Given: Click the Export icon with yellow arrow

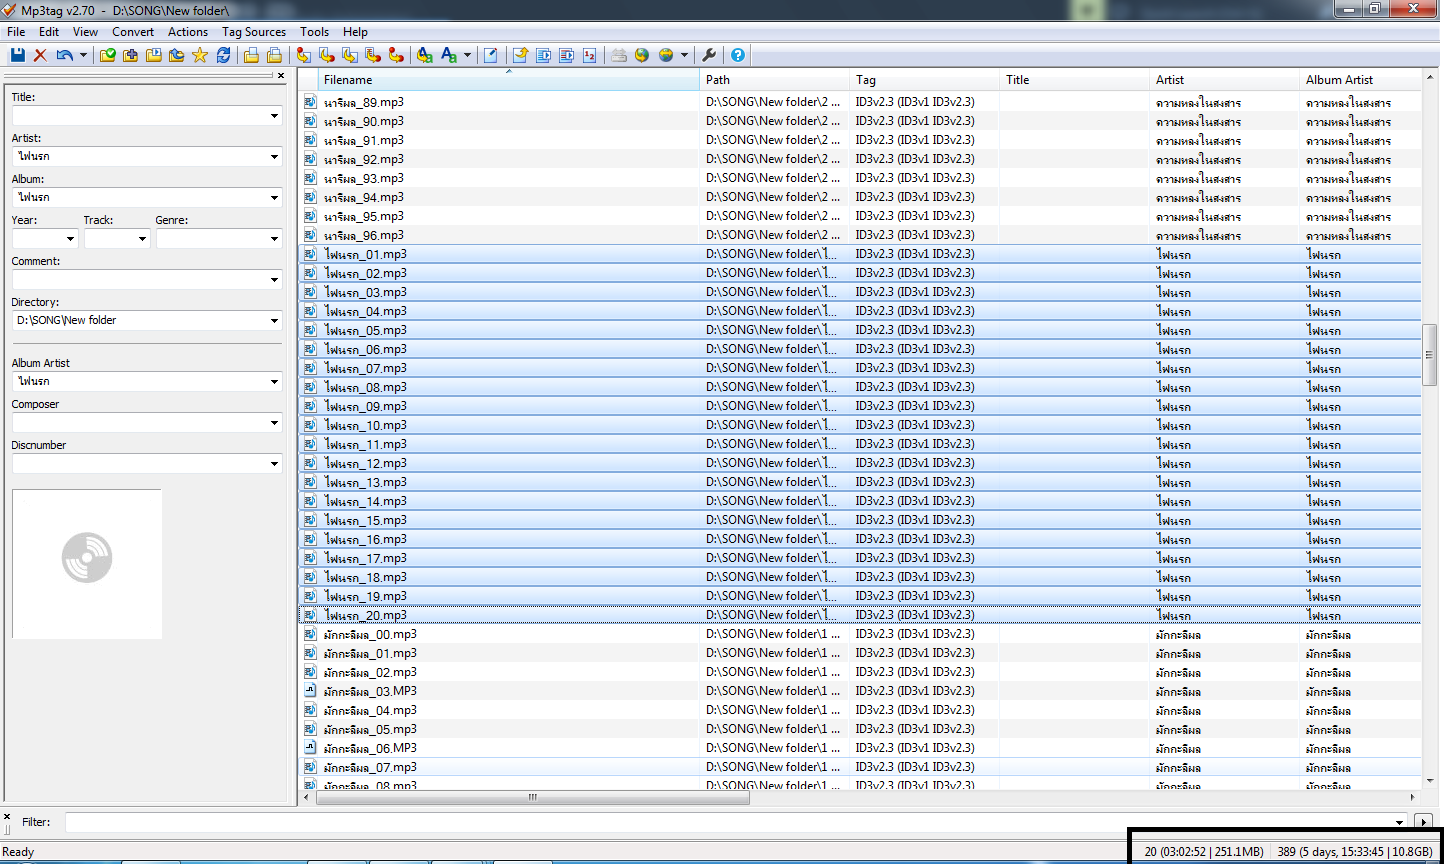Looking at the screenshot, I should tap(519, 55).
